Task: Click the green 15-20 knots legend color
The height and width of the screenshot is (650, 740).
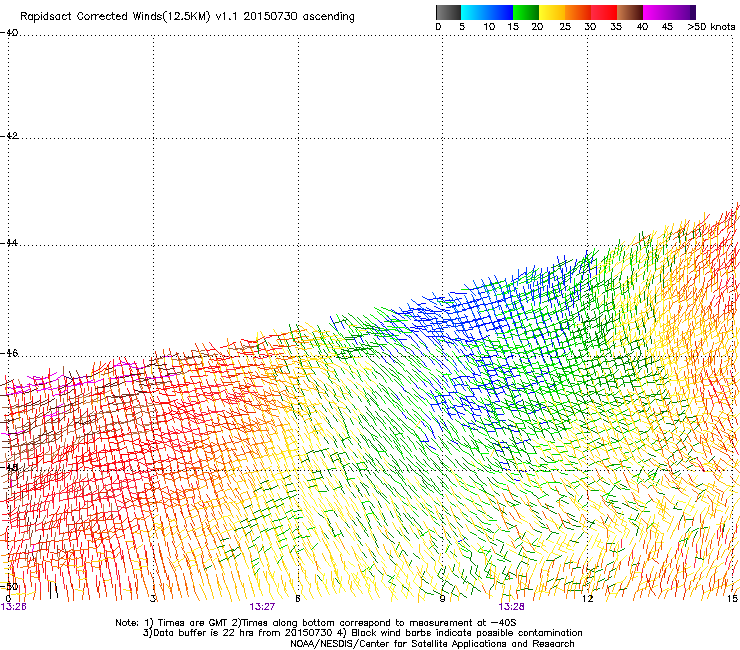Action: click(x=526, y=12)
